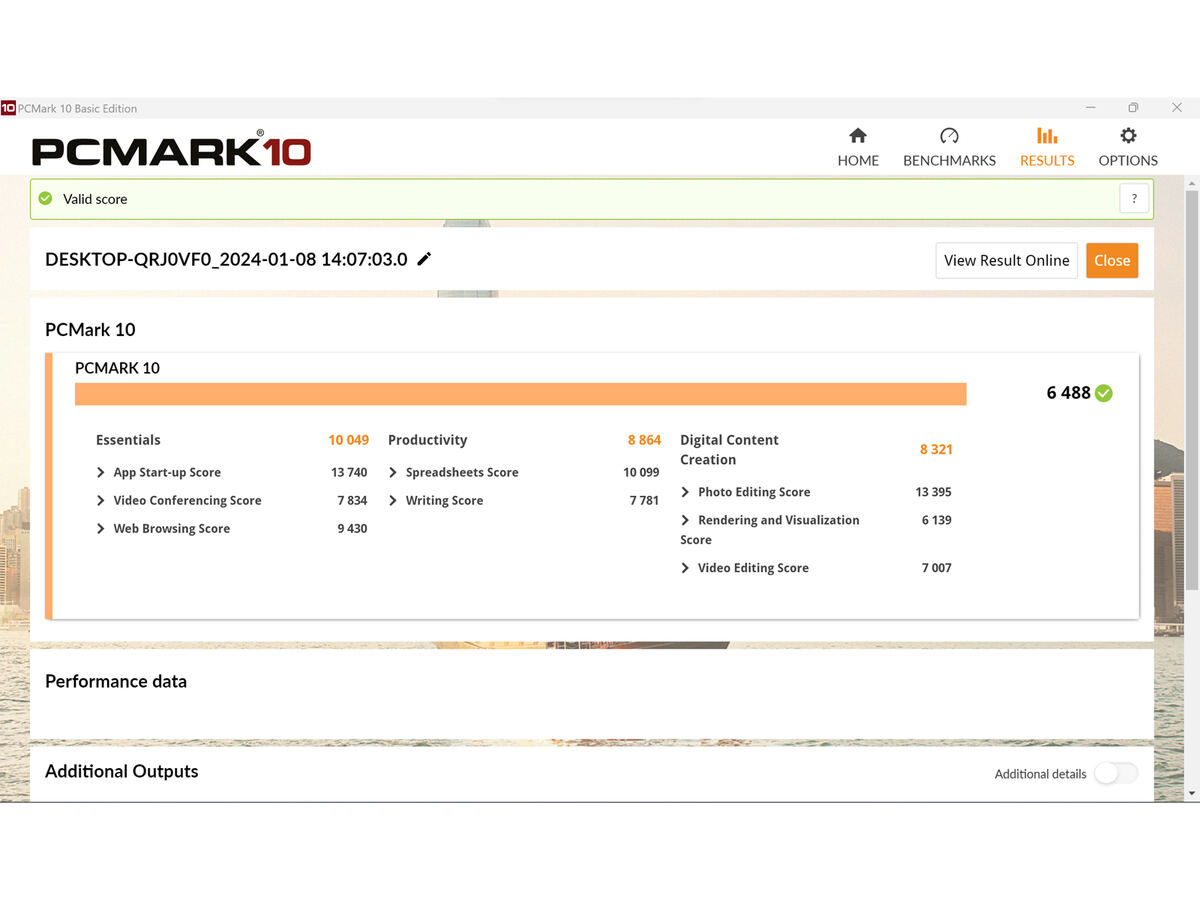Click the overall score 6 488

(x=1068, y=393)
